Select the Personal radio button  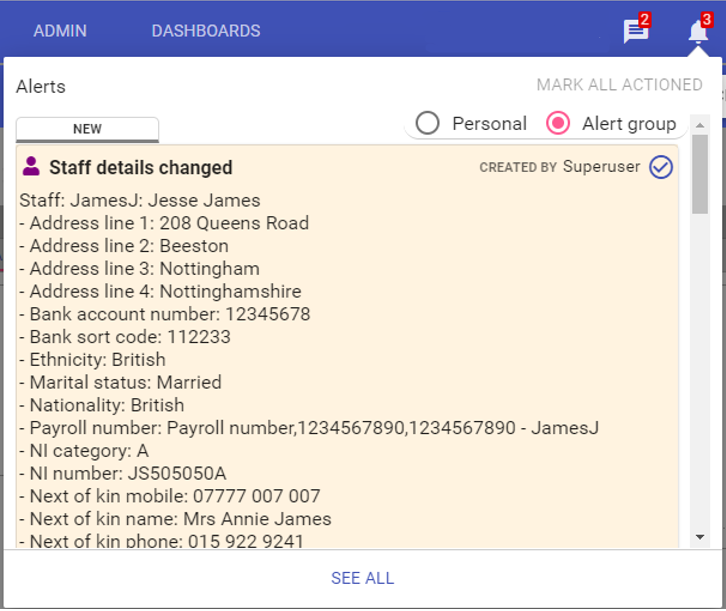(x=428, y=123)
